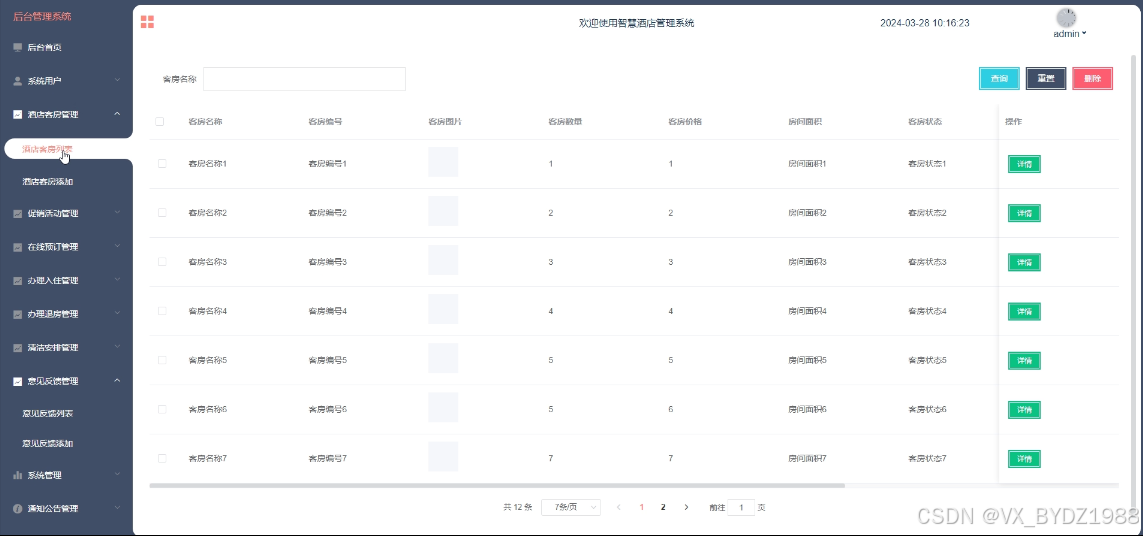Viewport: 1143px width, 536px height.
Task: Check the box for 客房名称3 row
Action: (x=162, y=261)
